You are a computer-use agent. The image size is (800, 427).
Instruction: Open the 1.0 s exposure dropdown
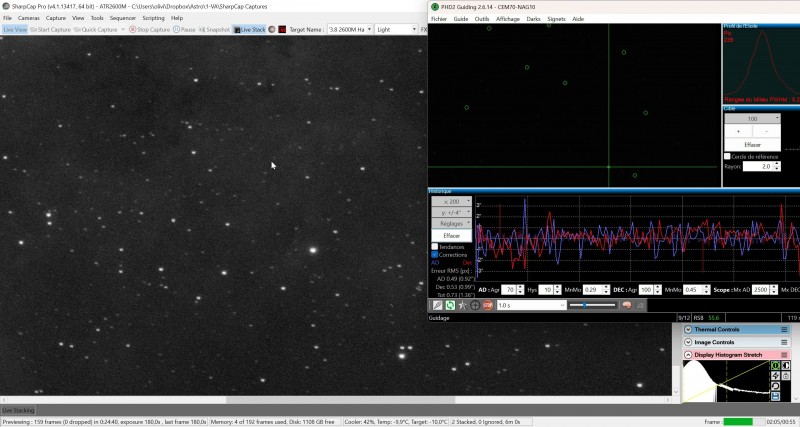(532, 305)
